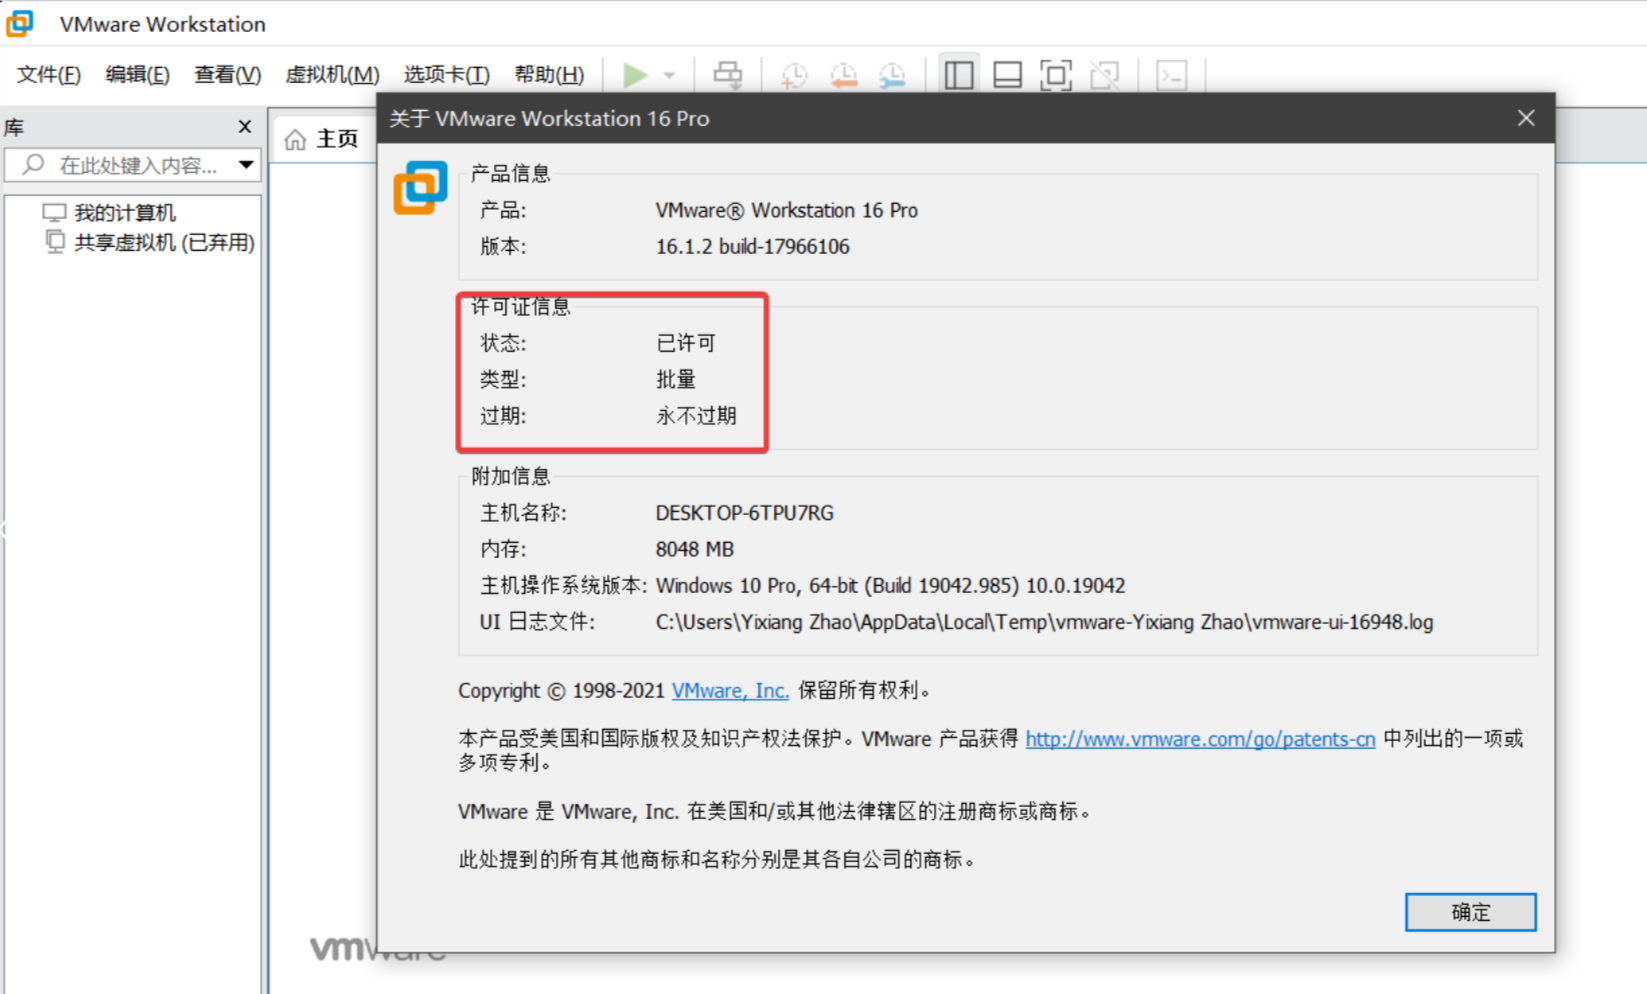Click expiration value 永不过期

coord(696,416)
